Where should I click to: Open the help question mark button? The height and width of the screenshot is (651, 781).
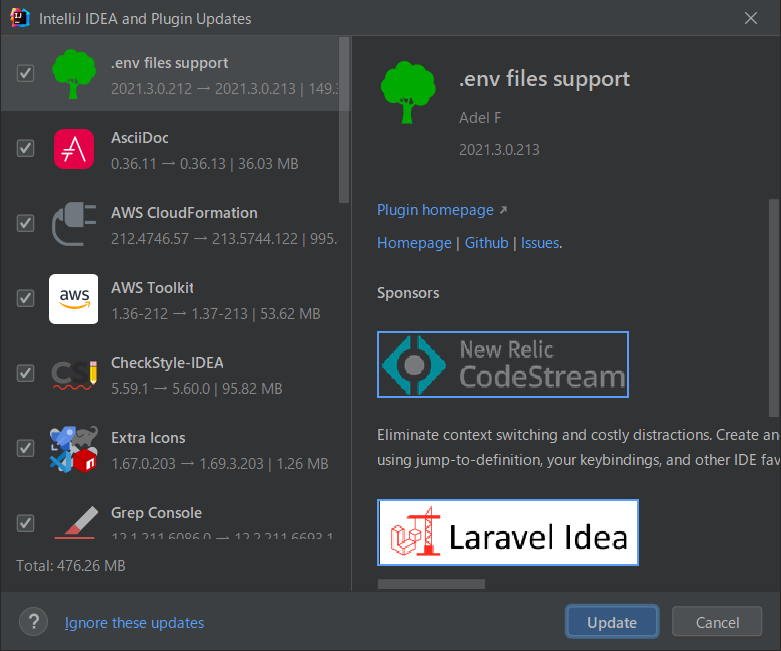pos(33,622)
